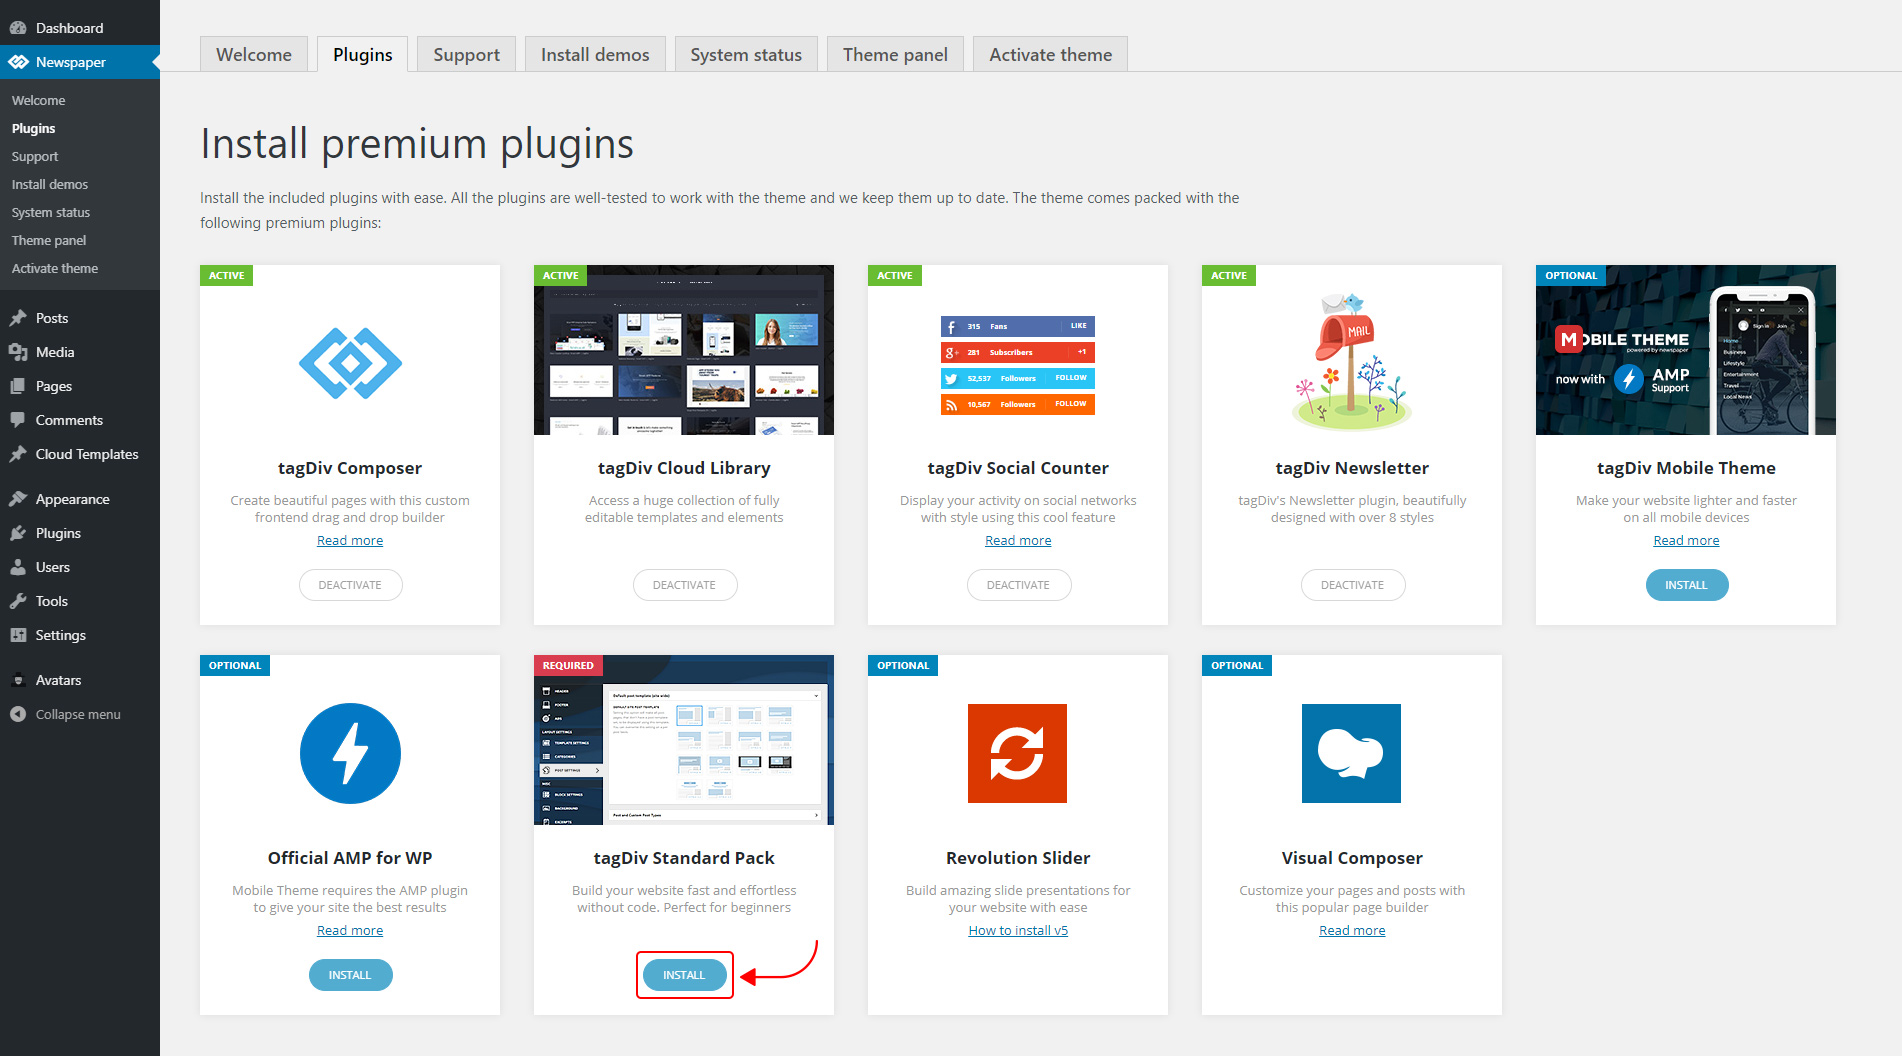Image resolution: width=1902 pixels, height=1056 pixels.
Task: Click the Media icon in sidebar
Action: 18,352
